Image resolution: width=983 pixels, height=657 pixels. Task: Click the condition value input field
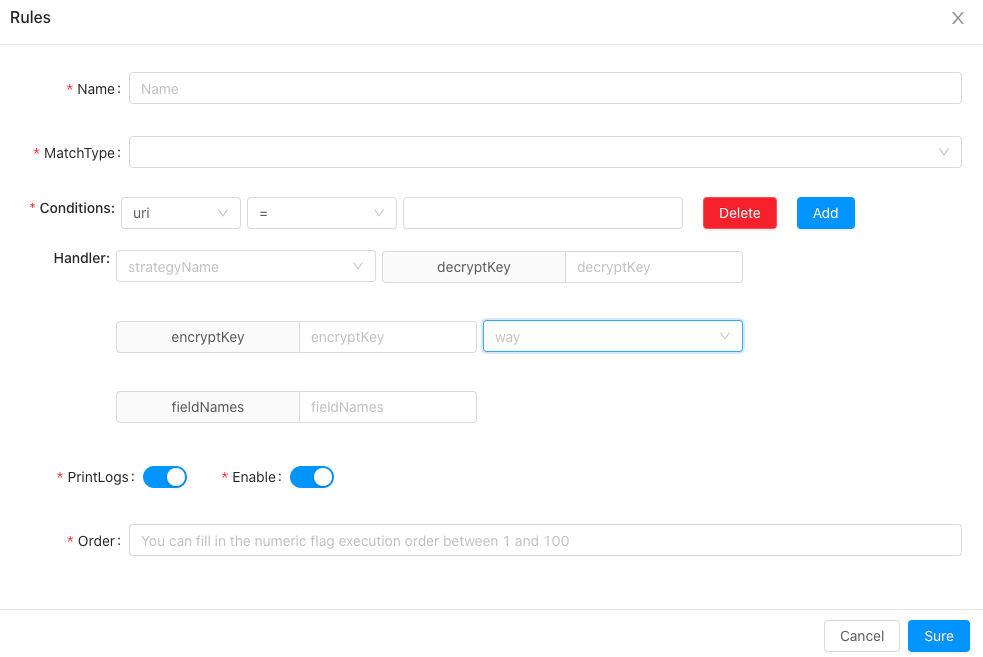[542, 213]
